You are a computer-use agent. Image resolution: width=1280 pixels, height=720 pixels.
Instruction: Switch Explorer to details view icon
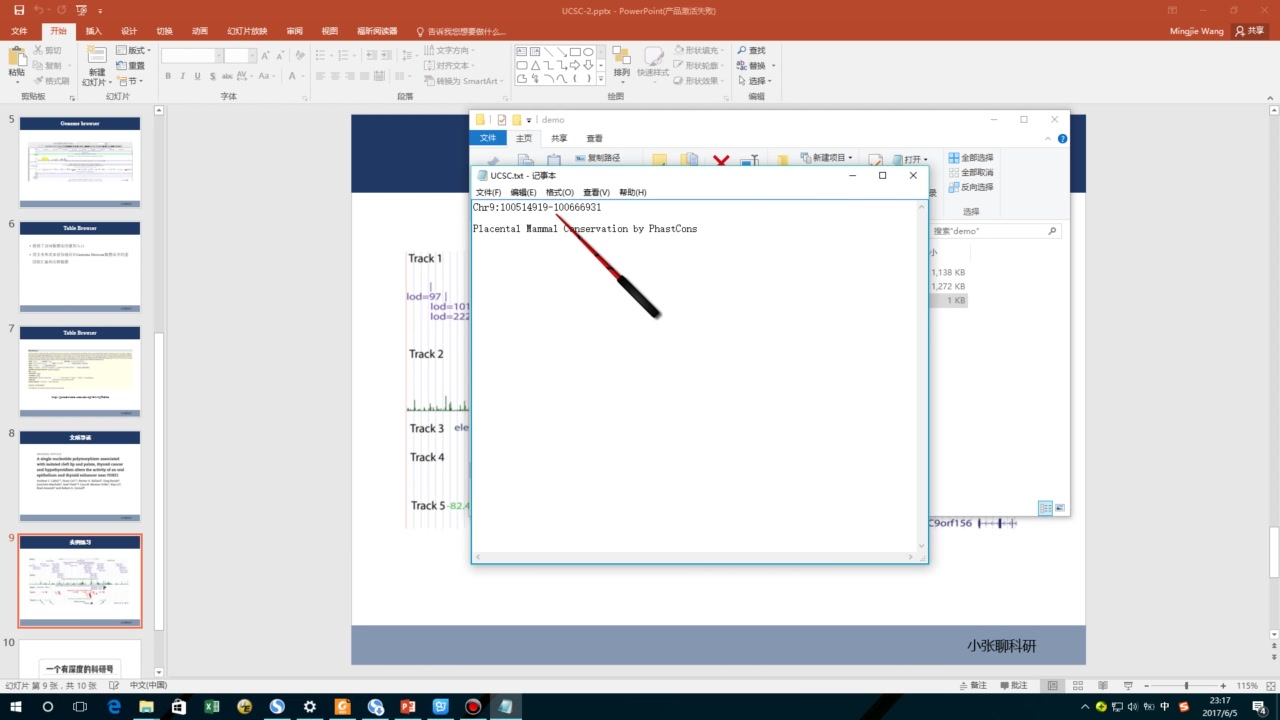click(1045, 508)
